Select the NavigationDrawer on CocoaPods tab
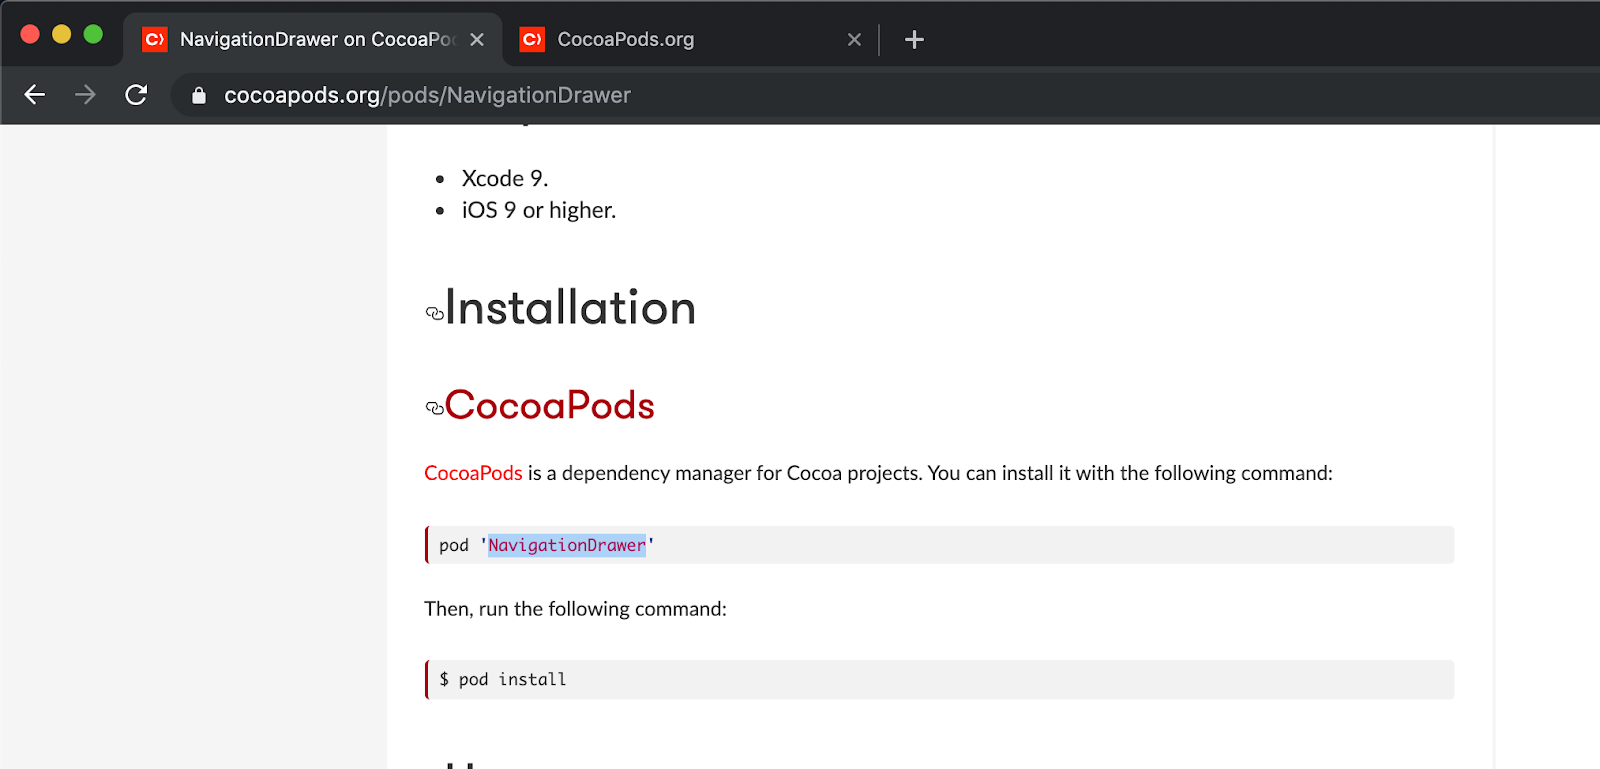Screen dimensions: 1600x769 click(315, 40)
